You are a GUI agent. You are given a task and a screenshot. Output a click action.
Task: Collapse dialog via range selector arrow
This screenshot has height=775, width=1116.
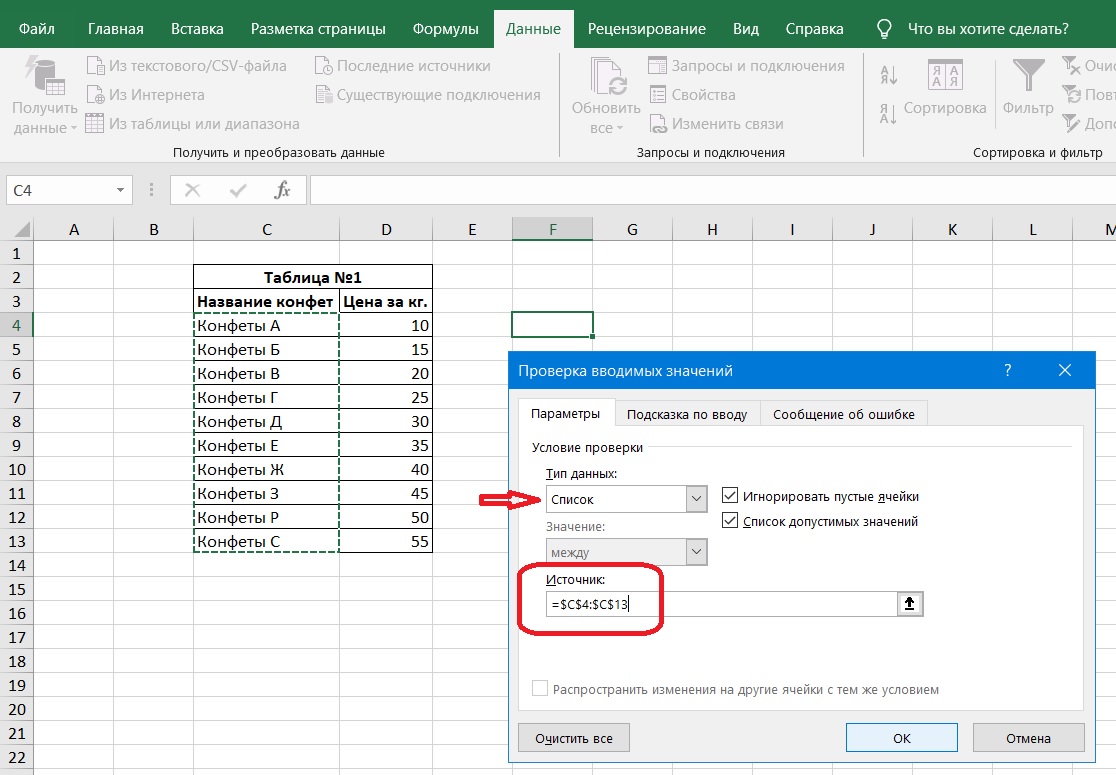(910, 604)
